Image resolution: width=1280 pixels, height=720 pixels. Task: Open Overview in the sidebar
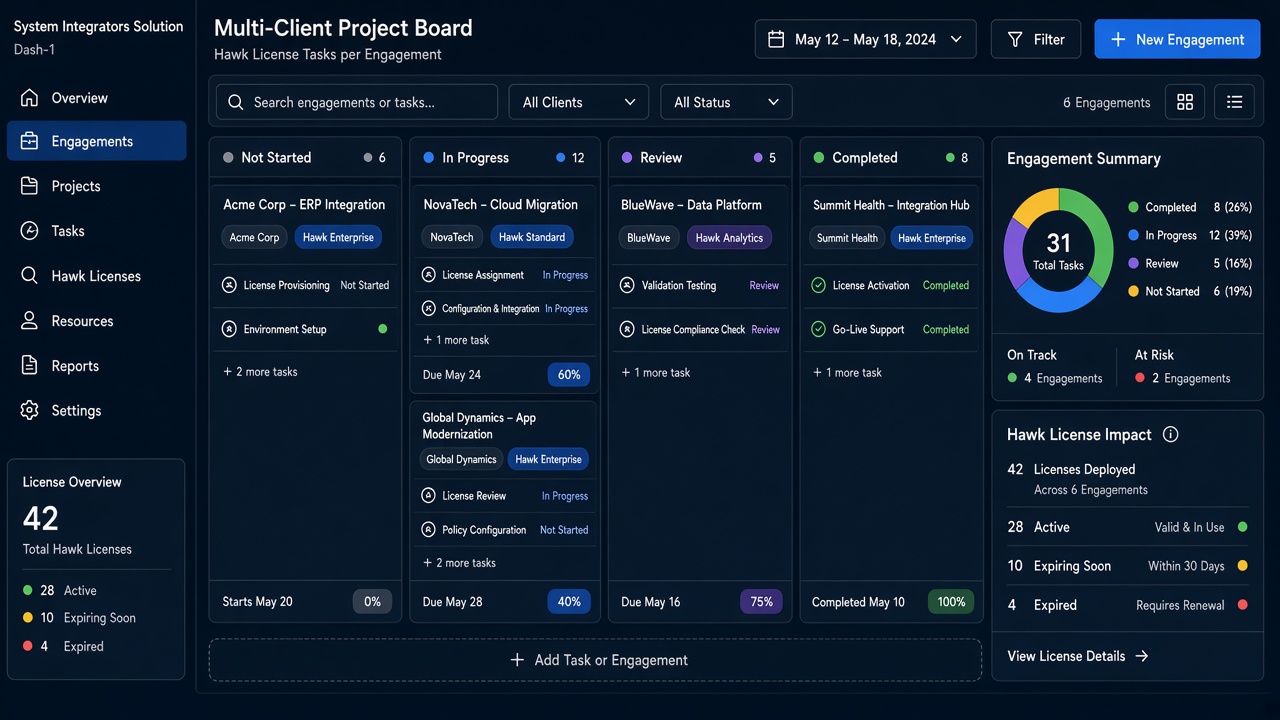(x=96, y=98)
